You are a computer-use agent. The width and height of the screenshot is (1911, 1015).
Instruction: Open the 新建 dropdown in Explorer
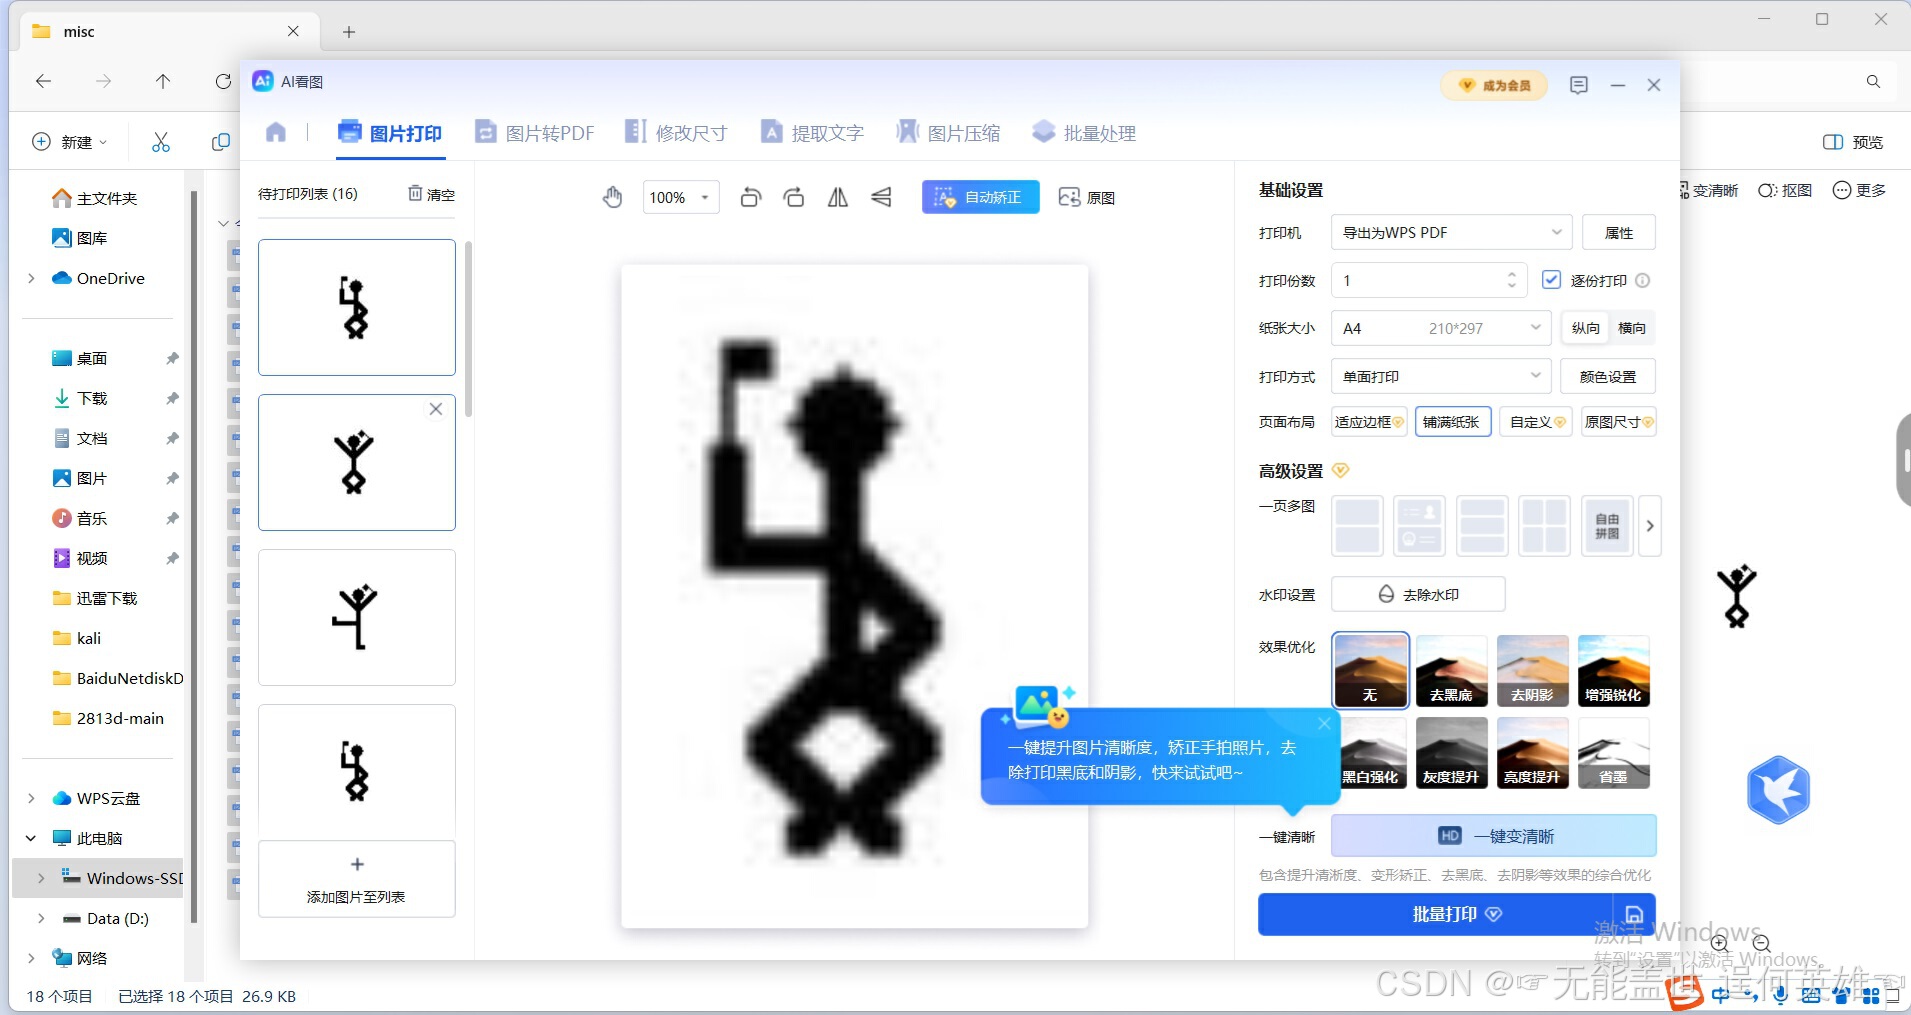pos(70,142)
